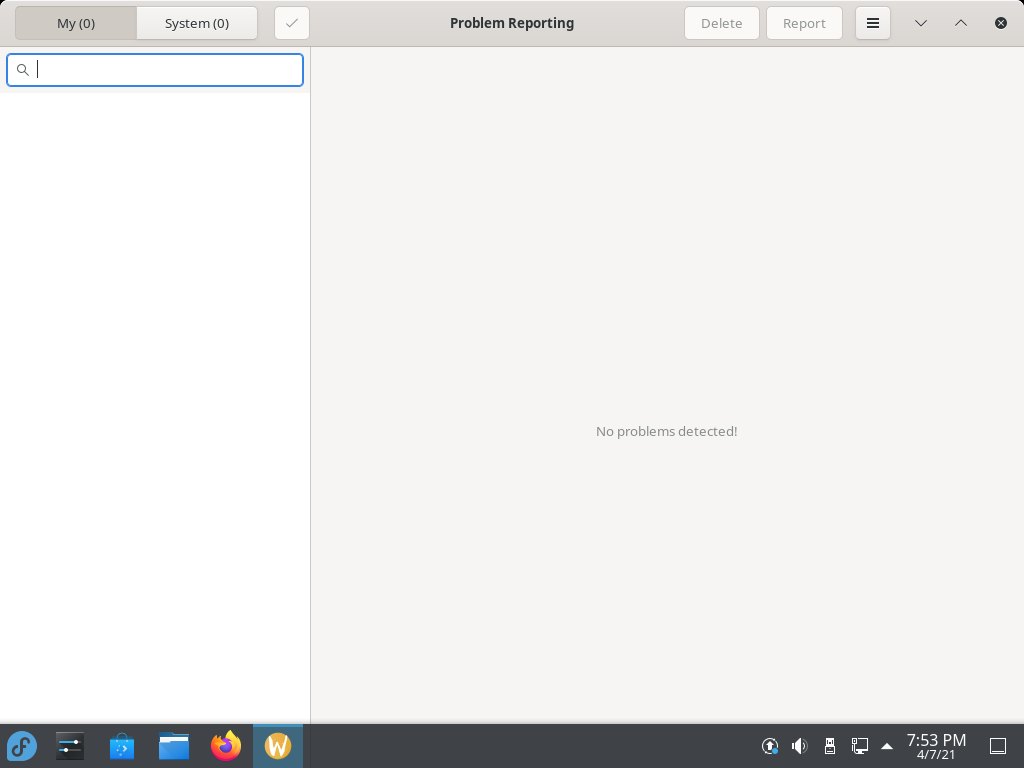Open the system settings sliders icon in taskbar
The width and height of the screenshot is (1024, 768).
[x=69, y=746]
